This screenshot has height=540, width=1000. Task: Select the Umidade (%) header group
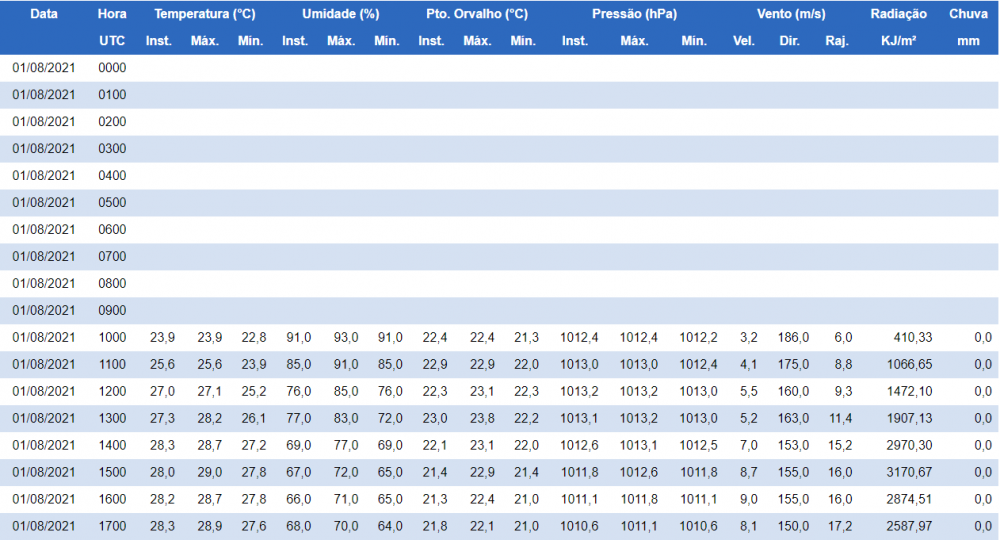(340, 15)
